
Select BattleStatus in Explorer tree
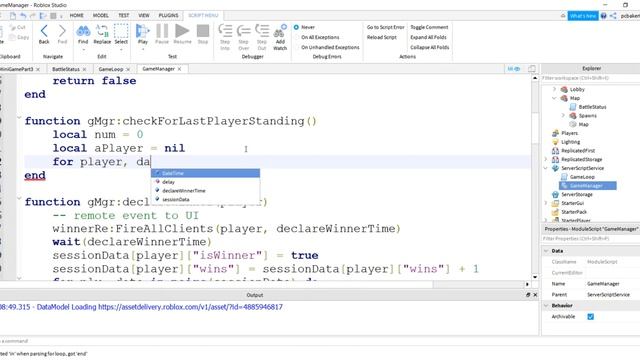click(x=592, y=107)
